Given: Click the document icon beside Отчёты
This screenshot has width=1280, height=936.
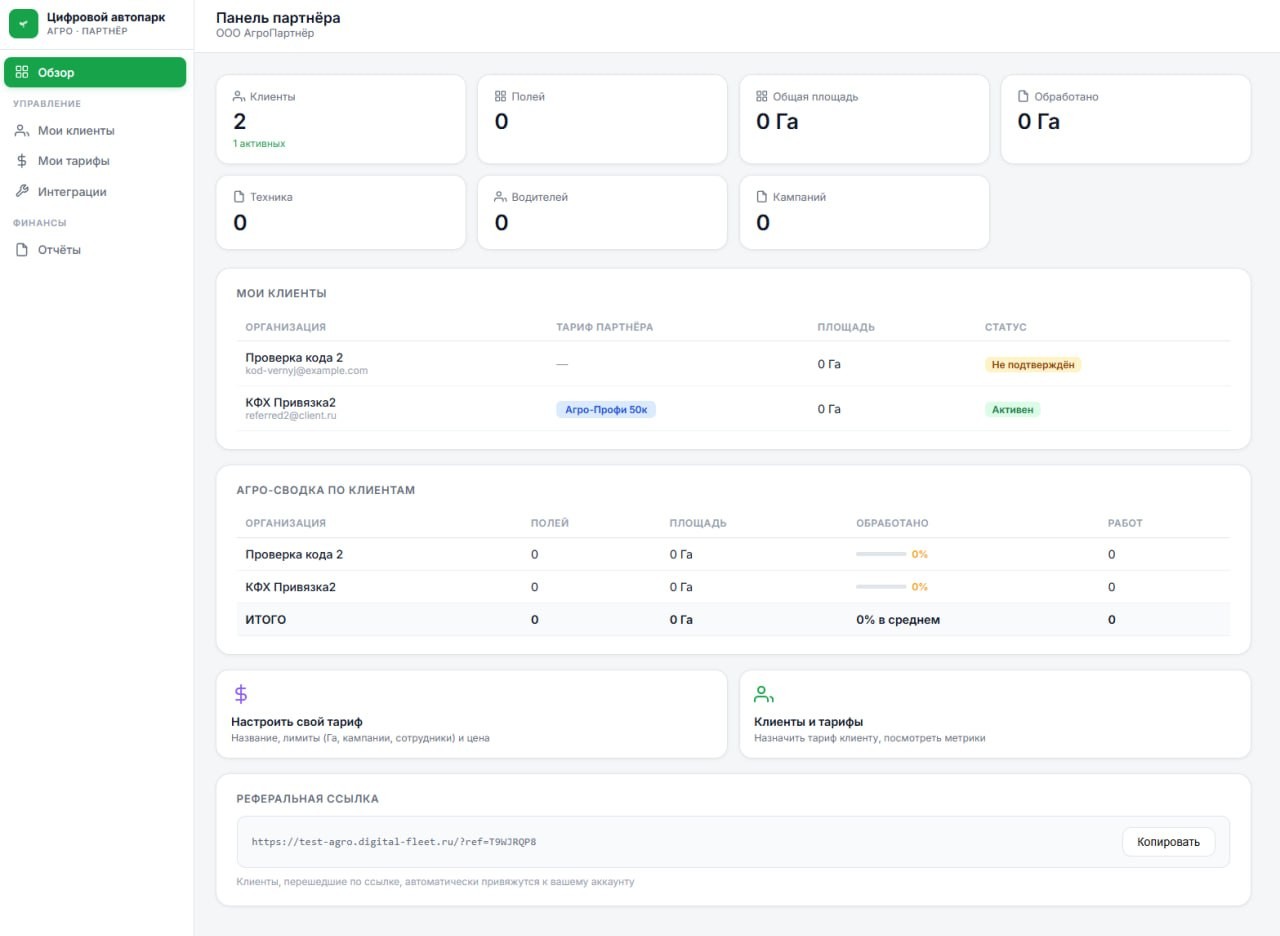Looking at the screenshot, I should (22, 250).
